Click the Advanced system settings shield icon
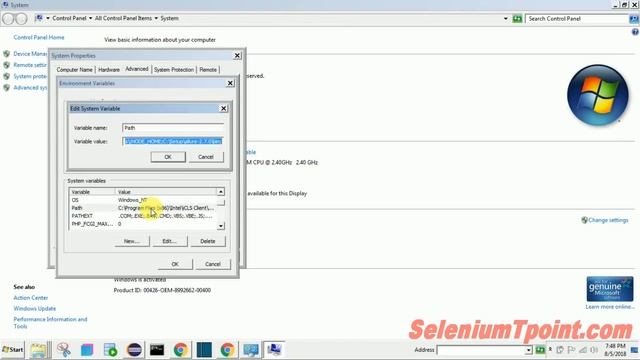This screenshot has height=360, width=640. (x=7, y=87)
